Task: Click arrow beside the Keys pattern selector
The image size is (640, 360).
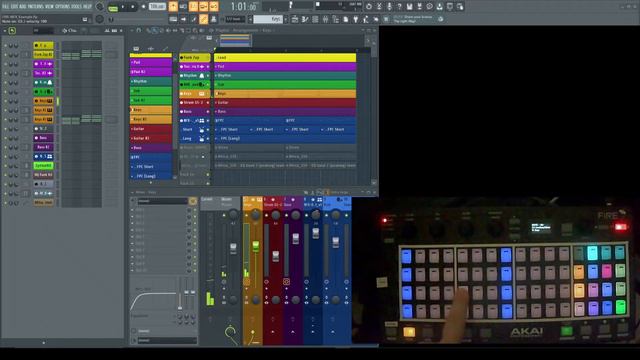Action: 250,19
